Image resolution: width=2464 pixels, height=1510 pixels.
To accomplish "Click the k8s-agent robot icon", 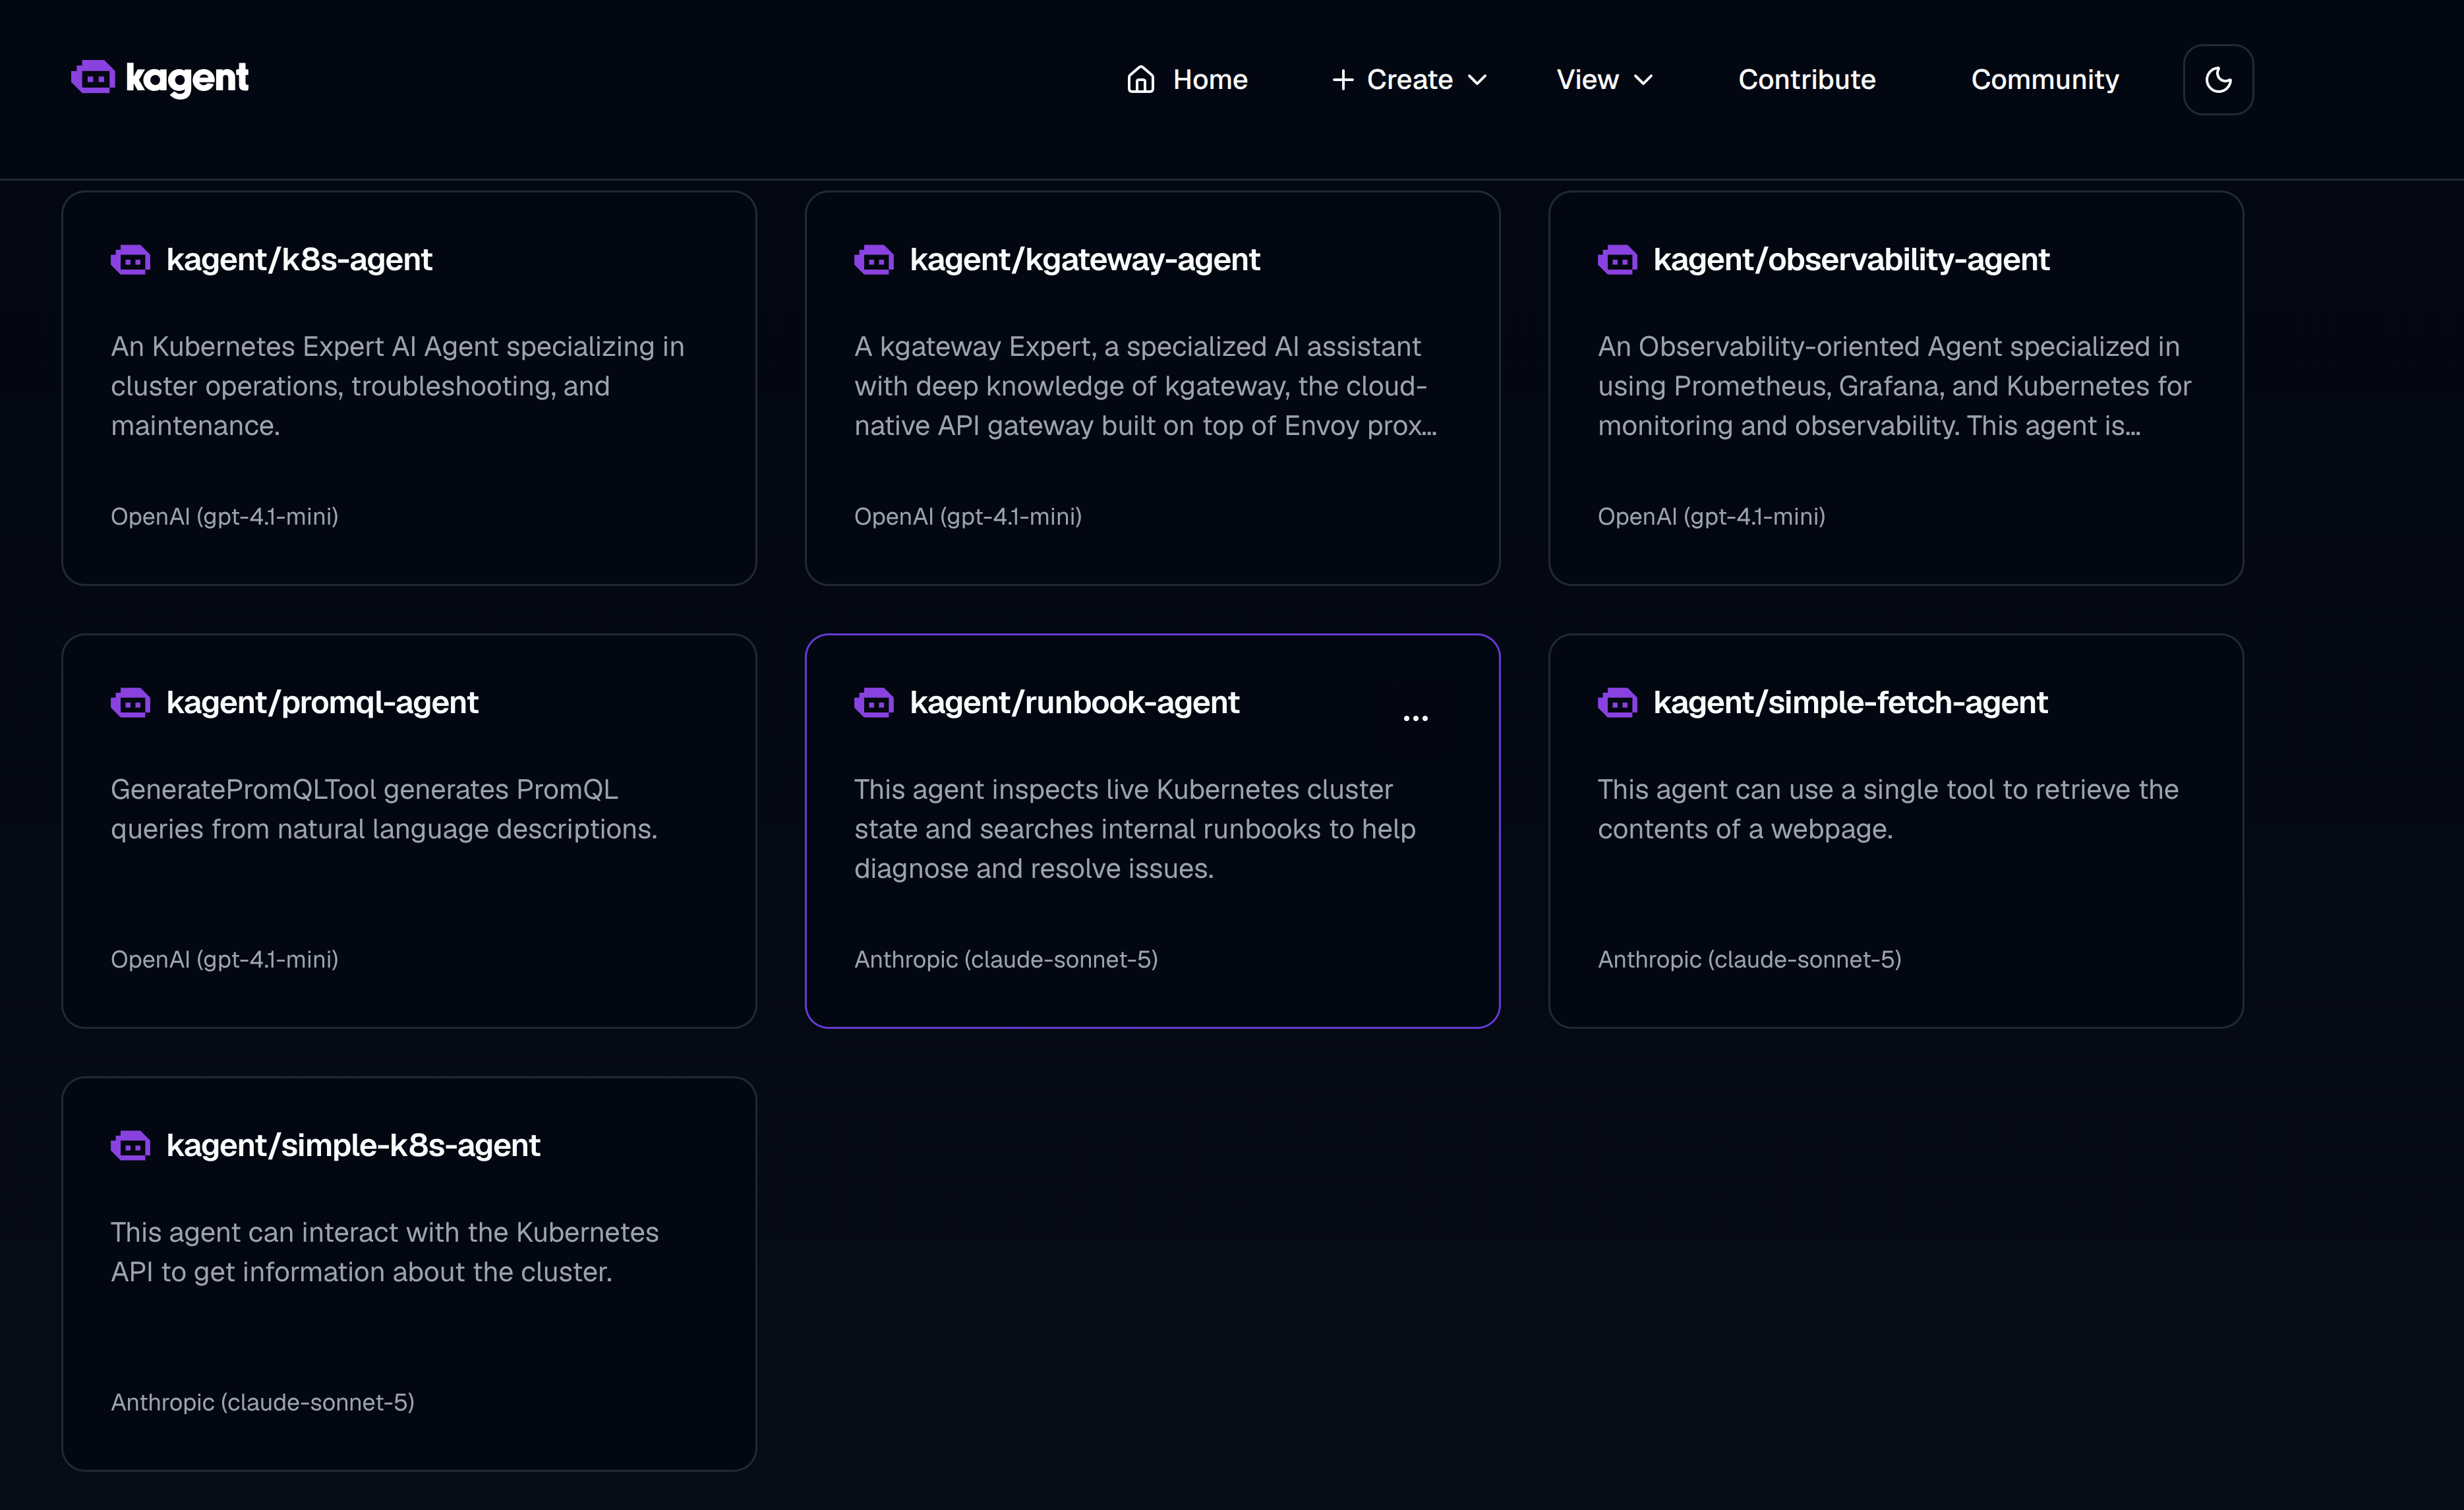I will click(x=130, y=260).
